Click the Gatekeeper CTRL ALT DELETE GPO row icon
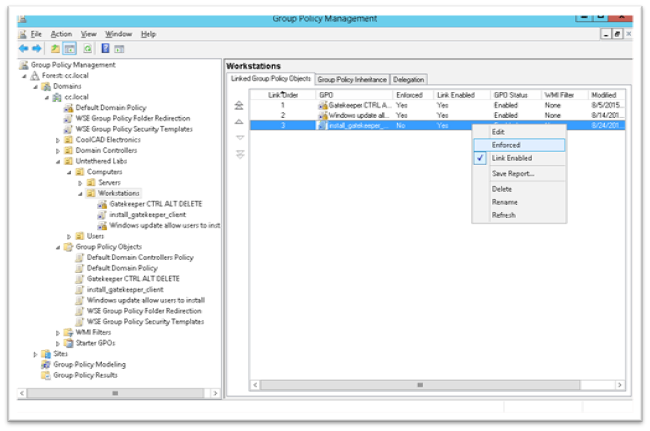This screenshot has height=431, width=650. (323, 105)
